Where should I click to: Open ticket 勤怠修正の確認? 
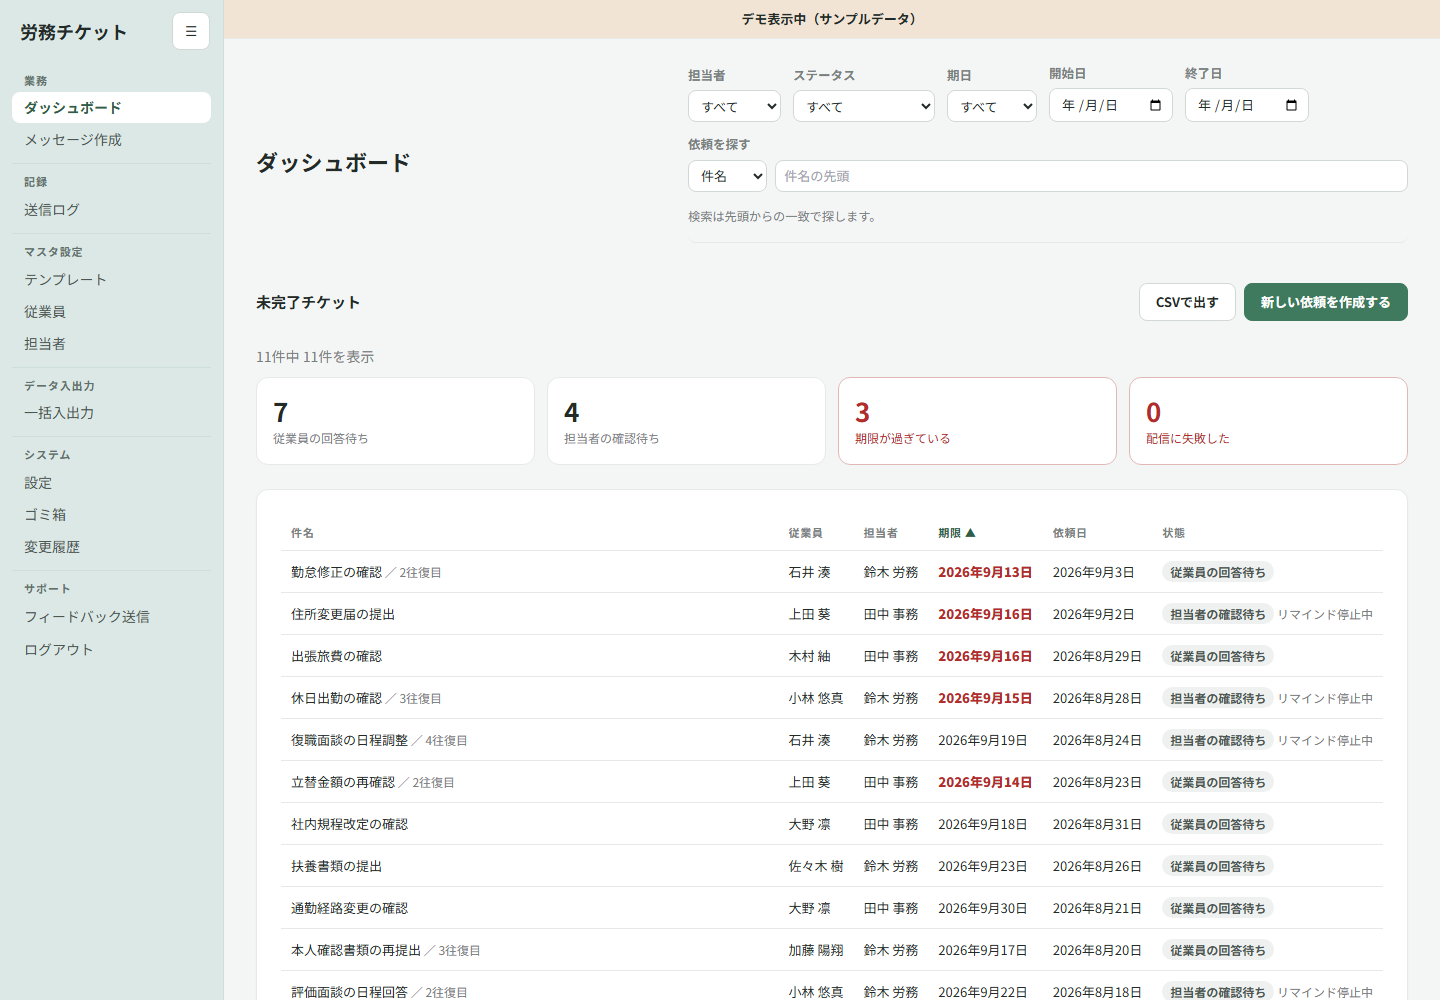tap(336, 572)
